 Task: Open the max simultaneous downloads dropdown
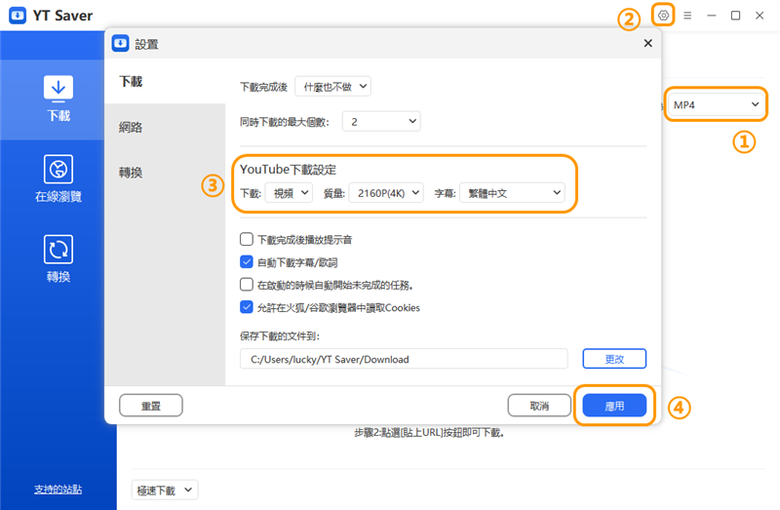click(381, 121)
